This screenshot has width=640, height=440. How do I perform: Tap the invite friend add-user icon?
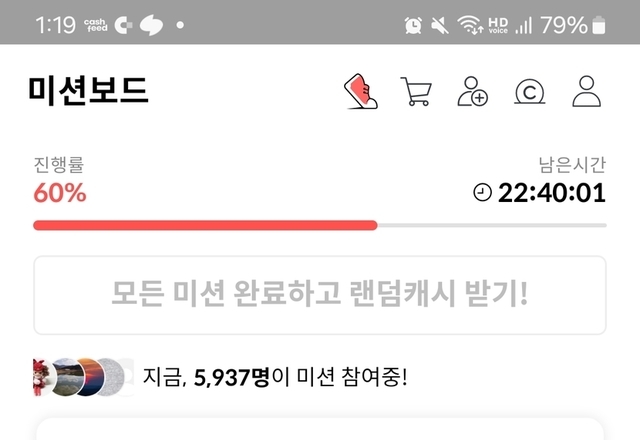coord(472,91)
